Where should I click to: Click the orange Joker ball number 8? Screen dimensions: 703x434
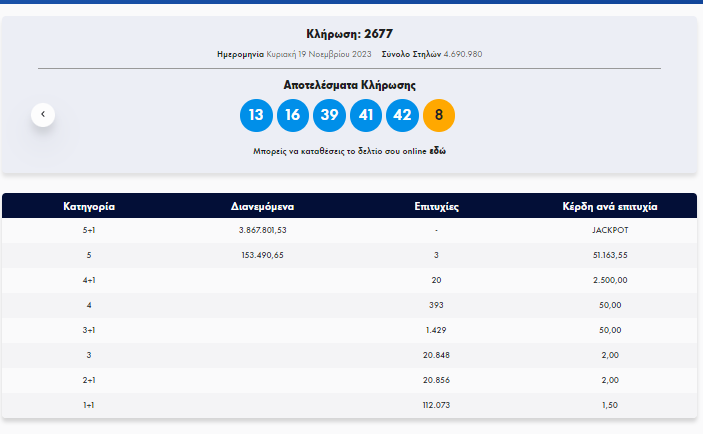pyautogui.click(x=439, y=115)
